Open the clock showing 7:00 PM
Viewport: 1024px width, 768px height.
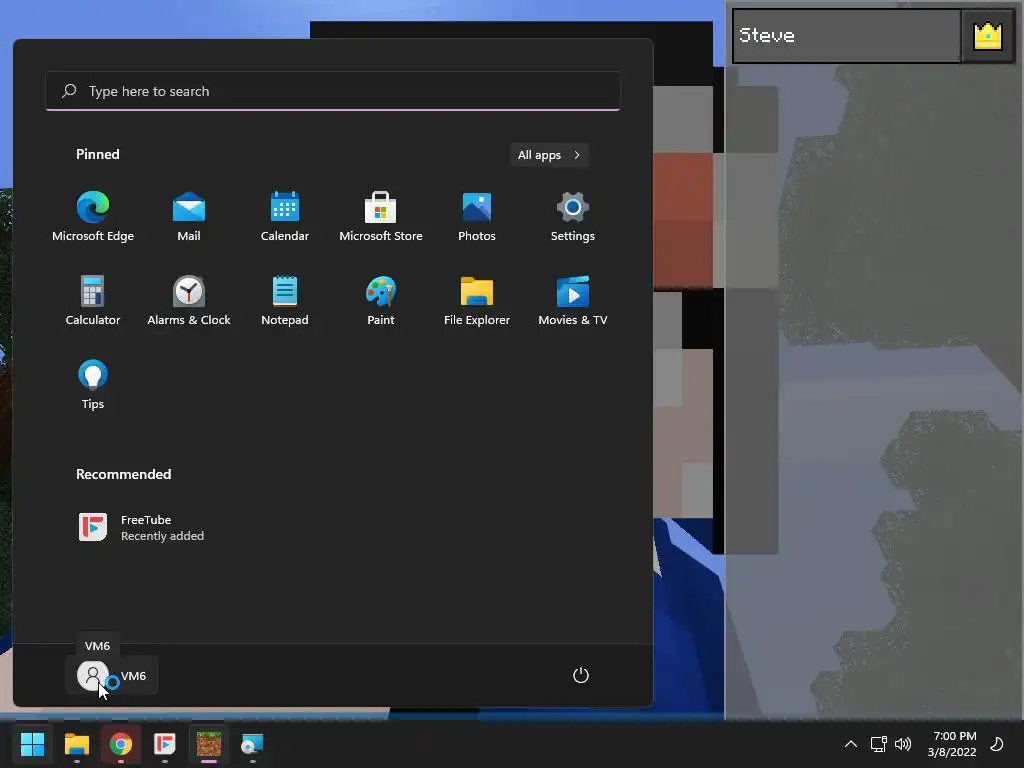(952, 744)
